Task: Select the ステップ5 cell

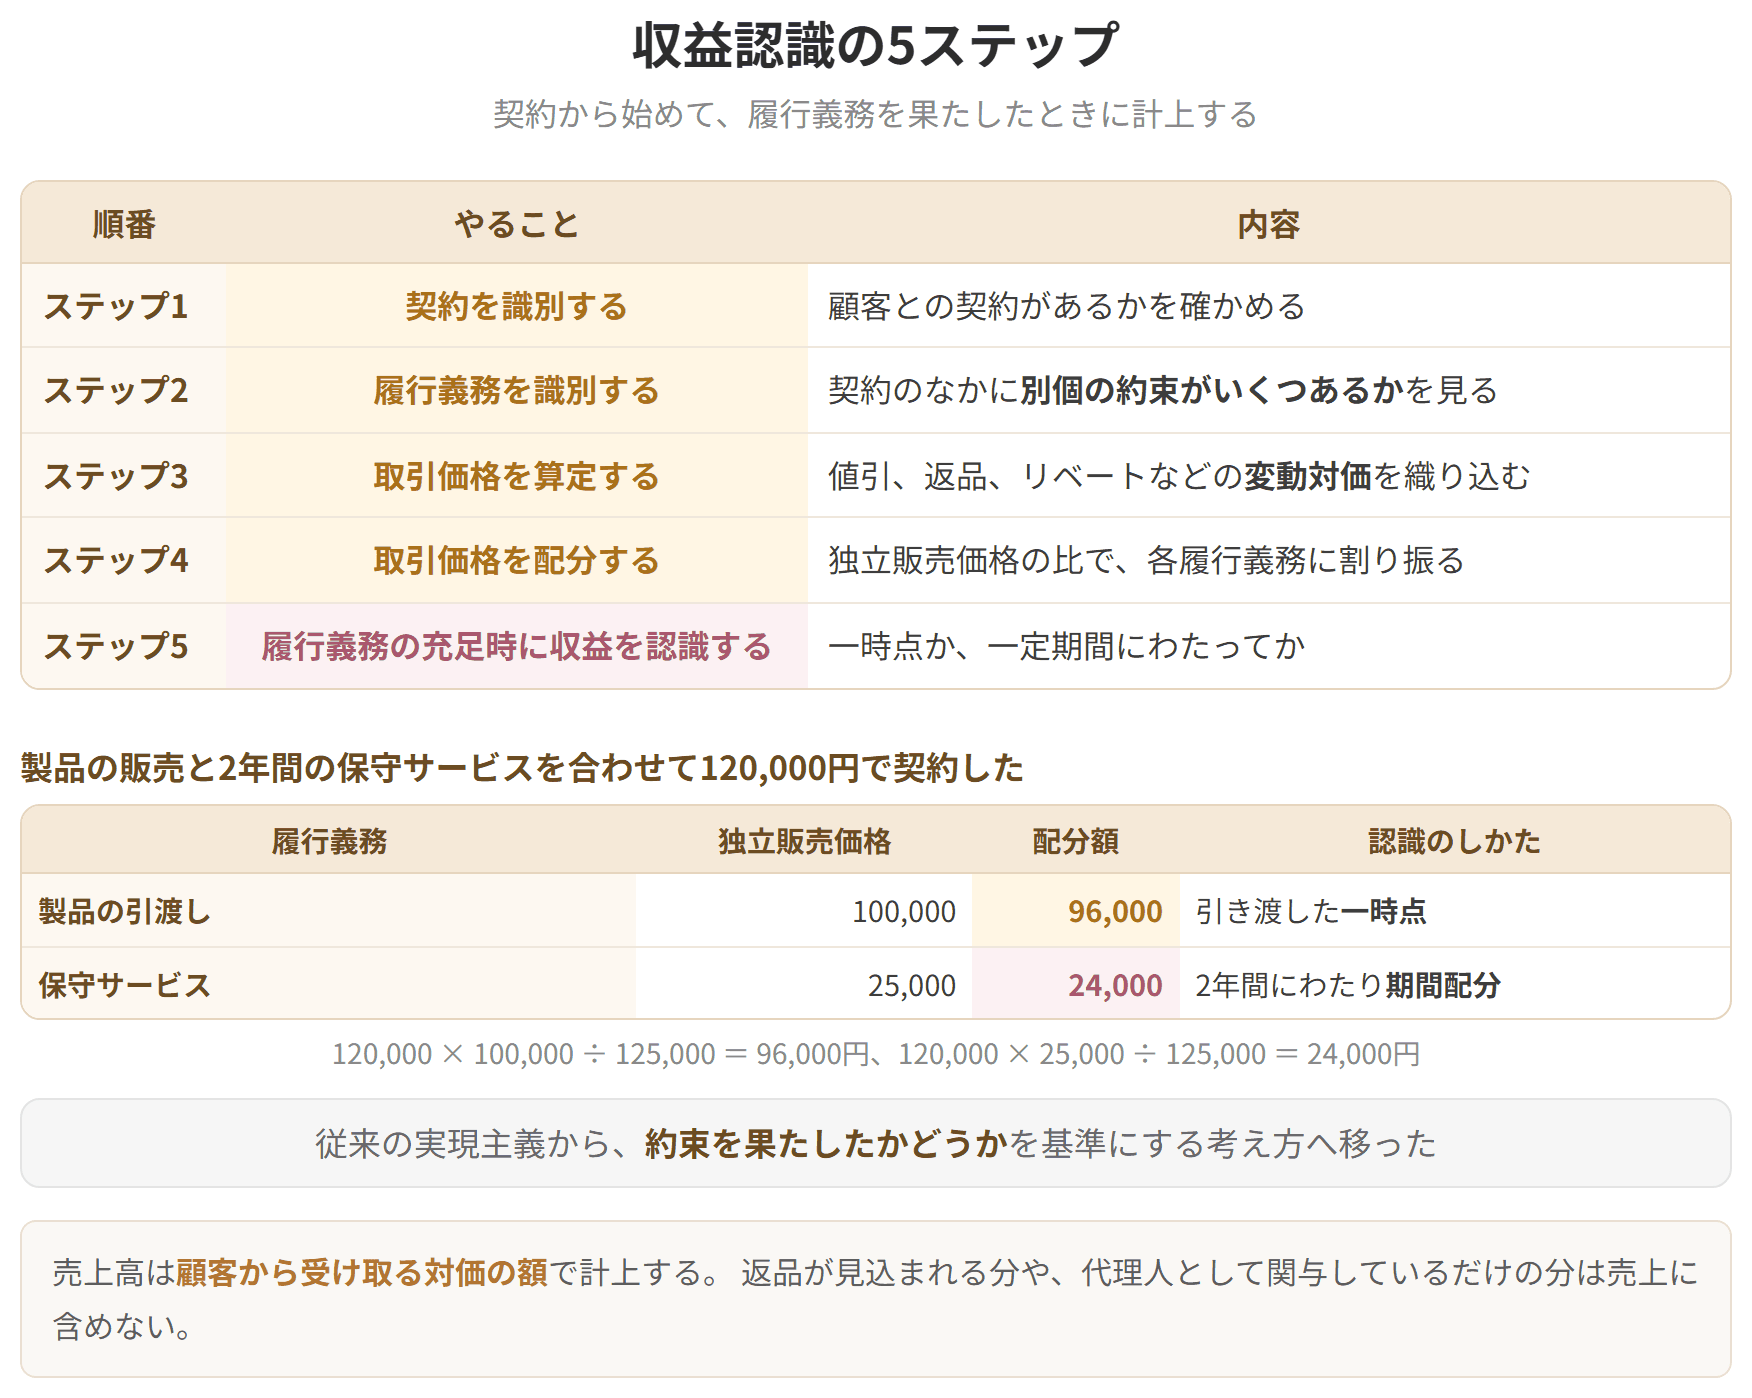Action: point(124,646)
